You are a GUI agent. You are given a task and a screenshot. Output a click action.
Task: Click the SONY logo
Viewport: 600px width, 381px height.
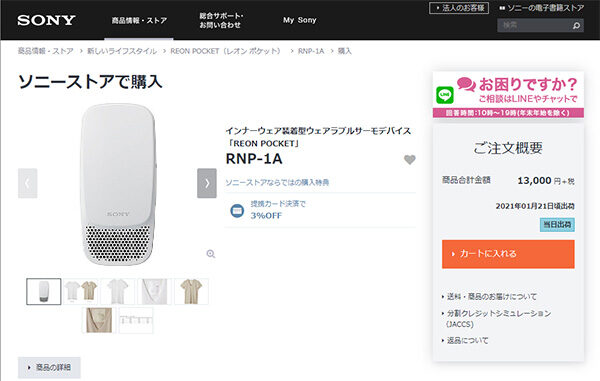click(x=46, y=20)
